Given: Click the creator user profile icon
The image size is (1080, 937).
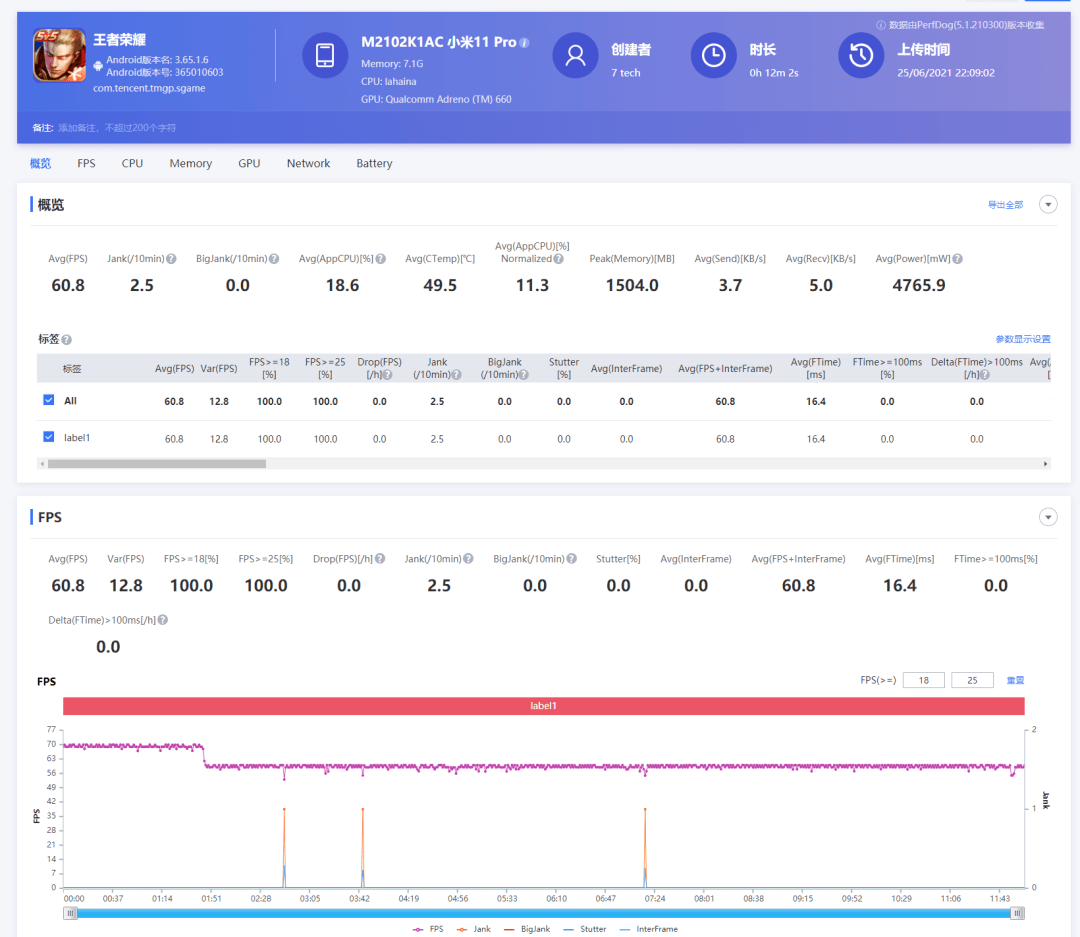Looking at the screenshot, I should (x=576, y=56).
